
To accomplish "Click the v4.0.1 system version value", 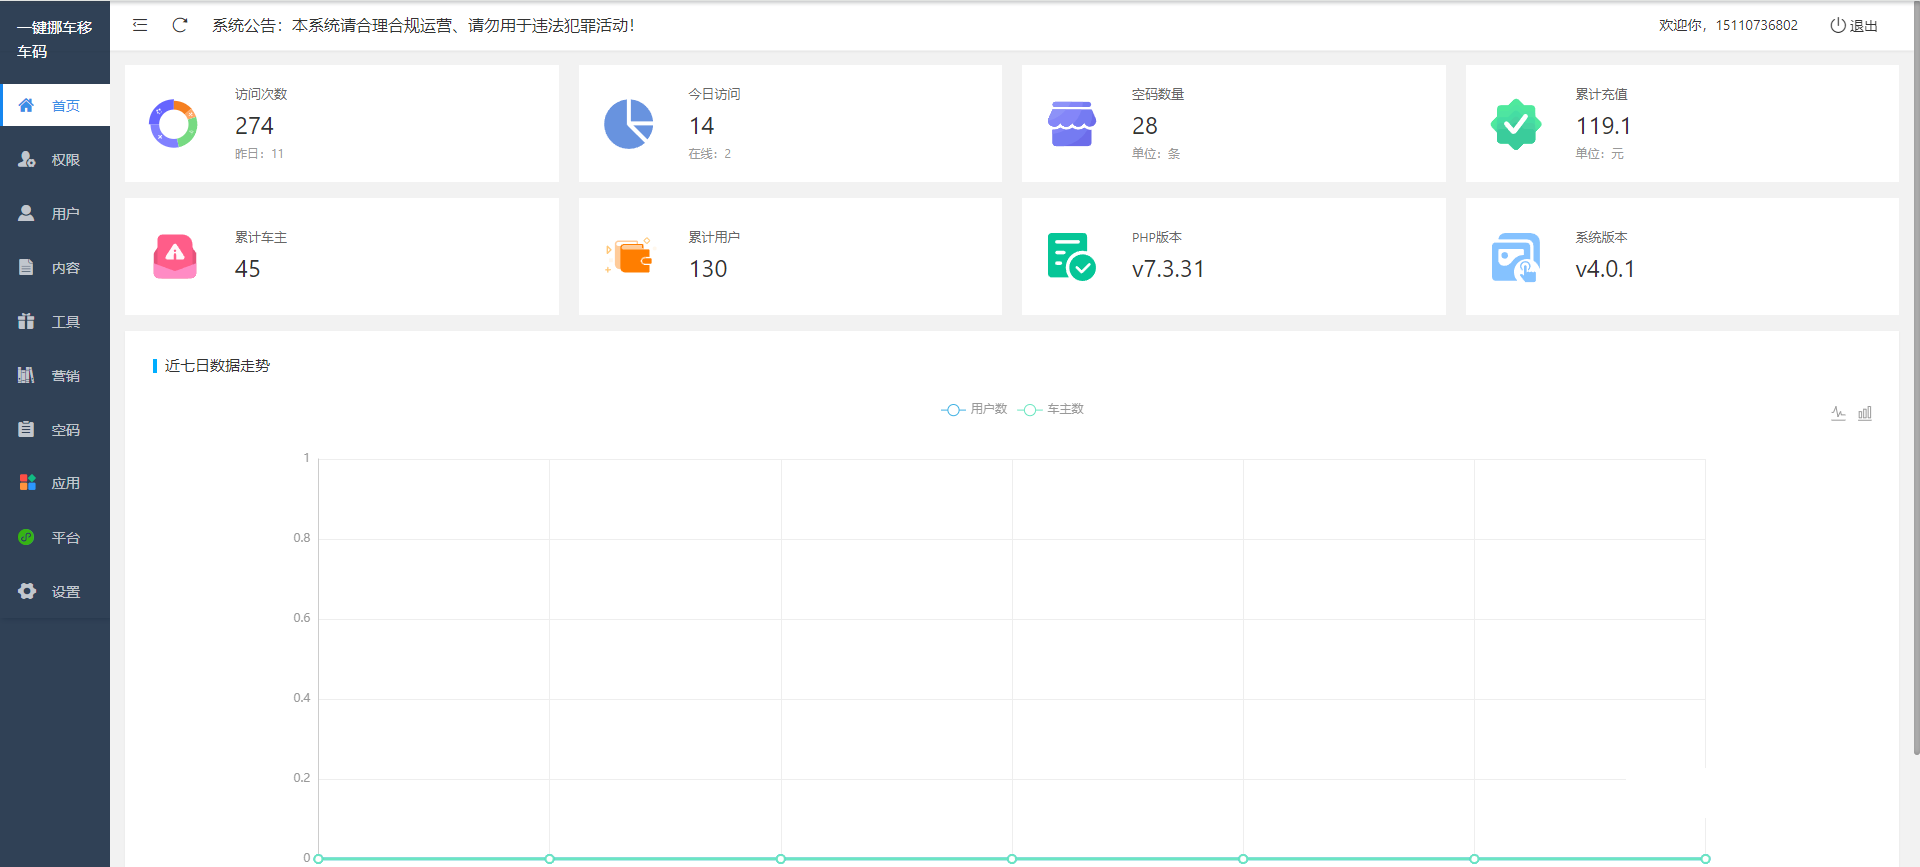I will [1605, 268].
